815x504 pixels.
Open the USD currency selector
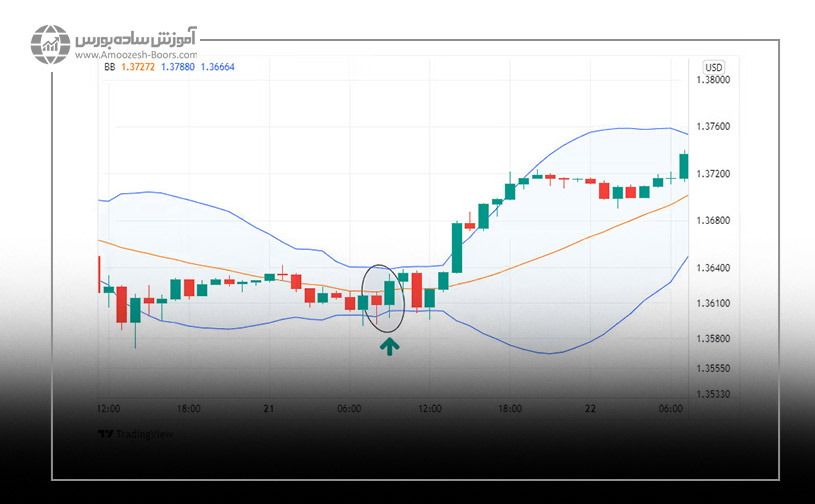(x=713, y=67)
